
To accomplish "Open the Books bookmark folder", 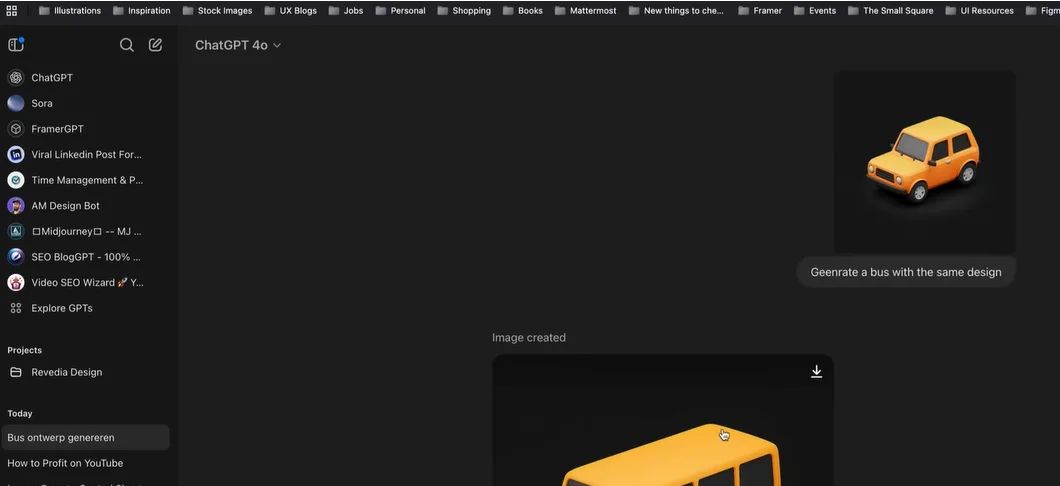I will (523, 11).
